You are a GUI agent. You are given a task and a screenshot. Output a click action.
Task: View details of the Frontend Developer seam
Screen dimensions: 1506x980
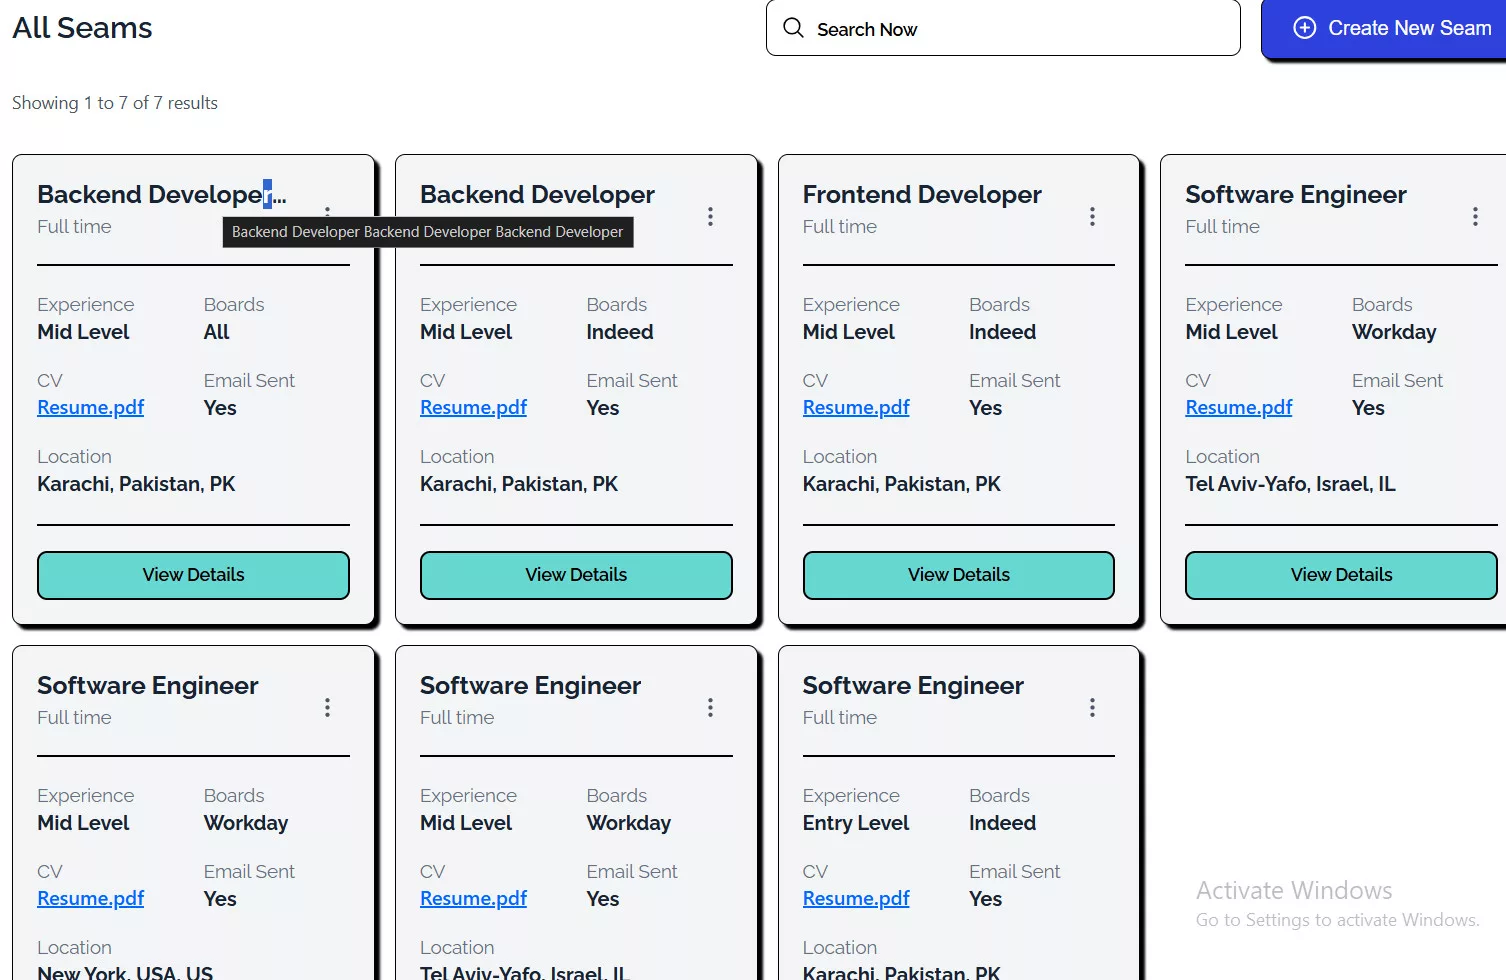[x=958, y=575]
